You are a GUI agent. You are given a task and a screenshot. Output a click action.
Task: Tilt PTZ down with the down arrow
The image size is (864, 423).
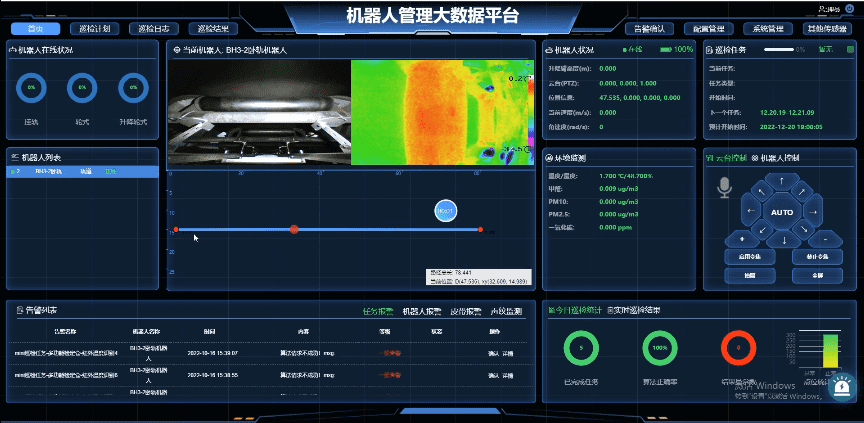[x=783, y=240]
